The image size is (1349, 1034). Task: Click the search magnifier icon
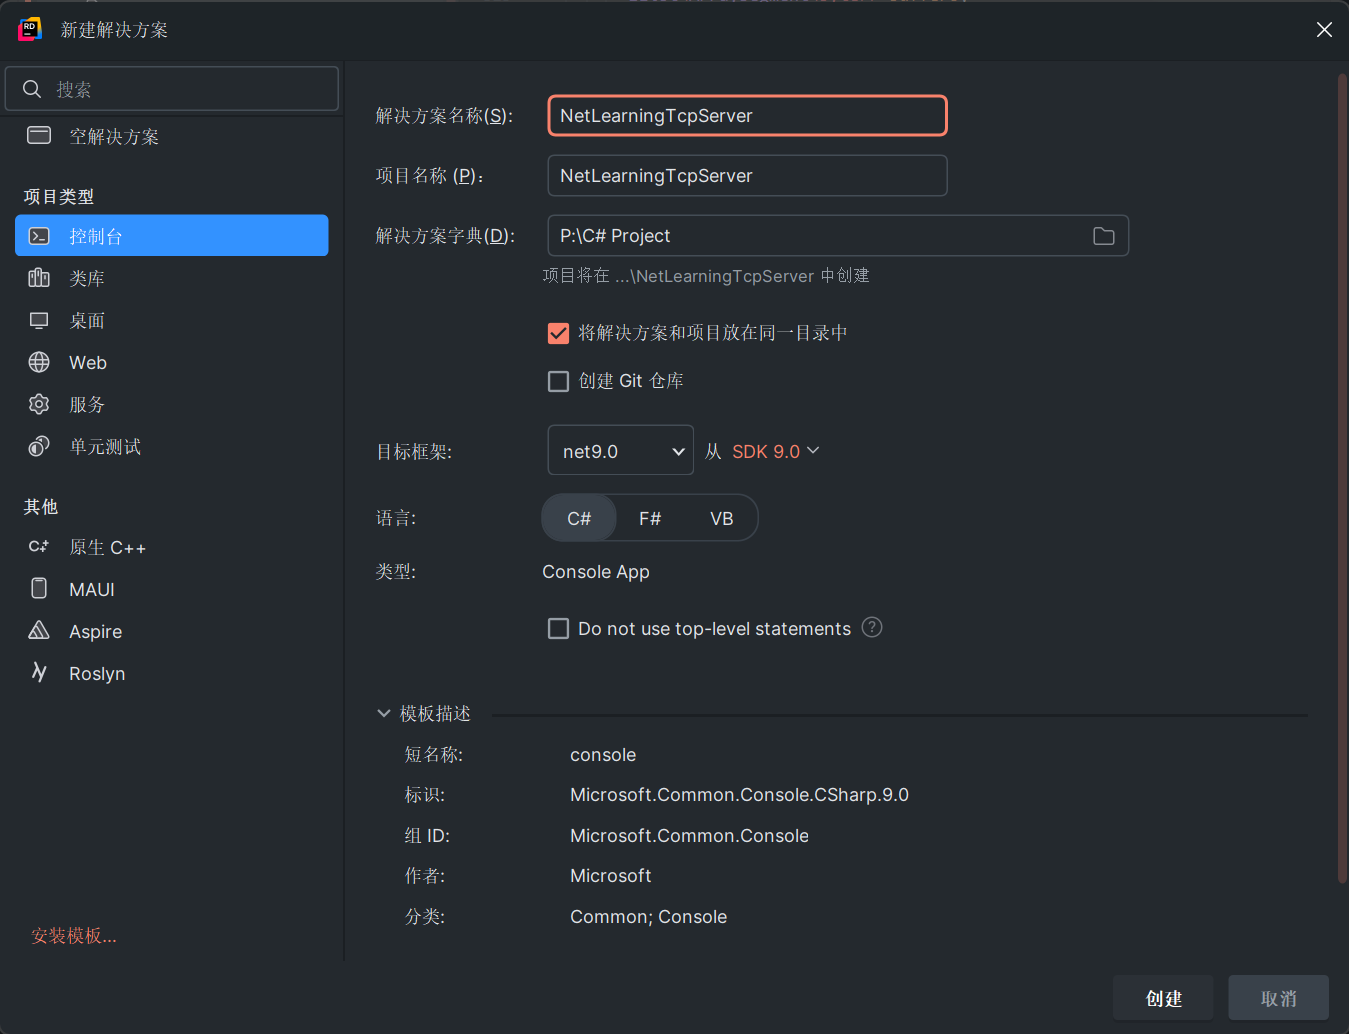click(32, 89)
